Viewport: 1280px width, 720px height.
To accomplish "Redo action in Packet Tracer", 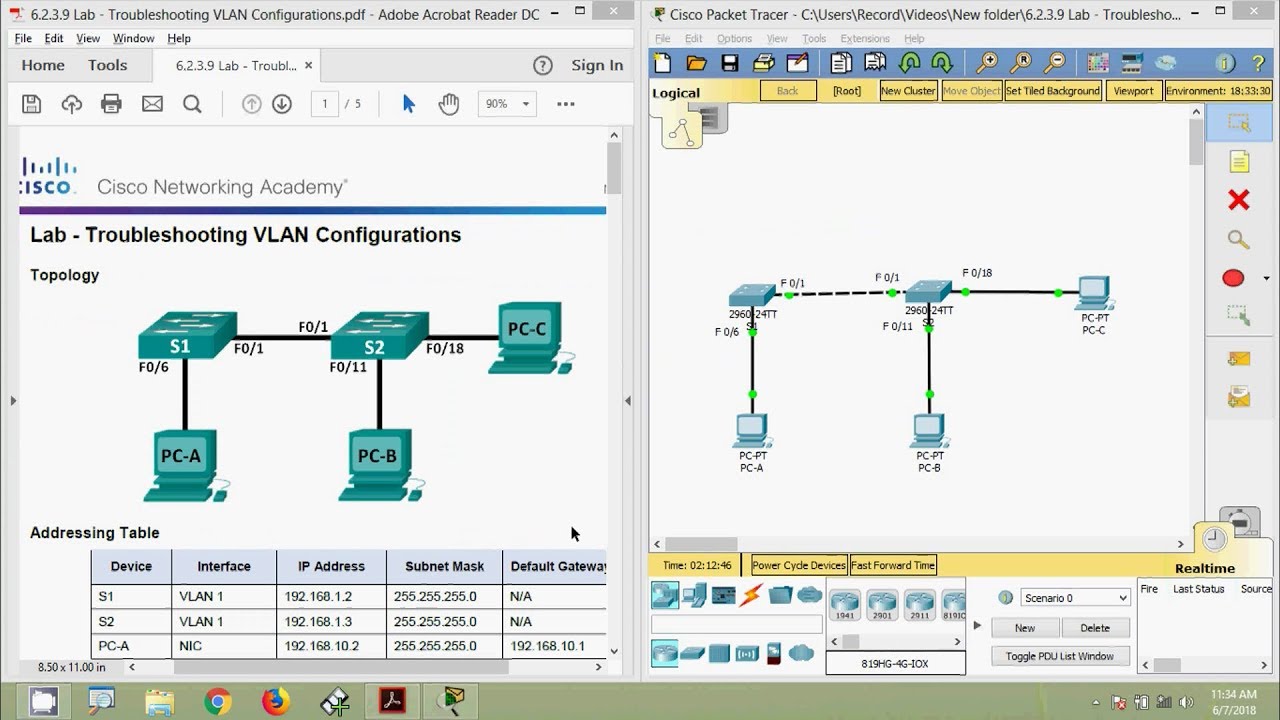I will click(x=942, y=63).
